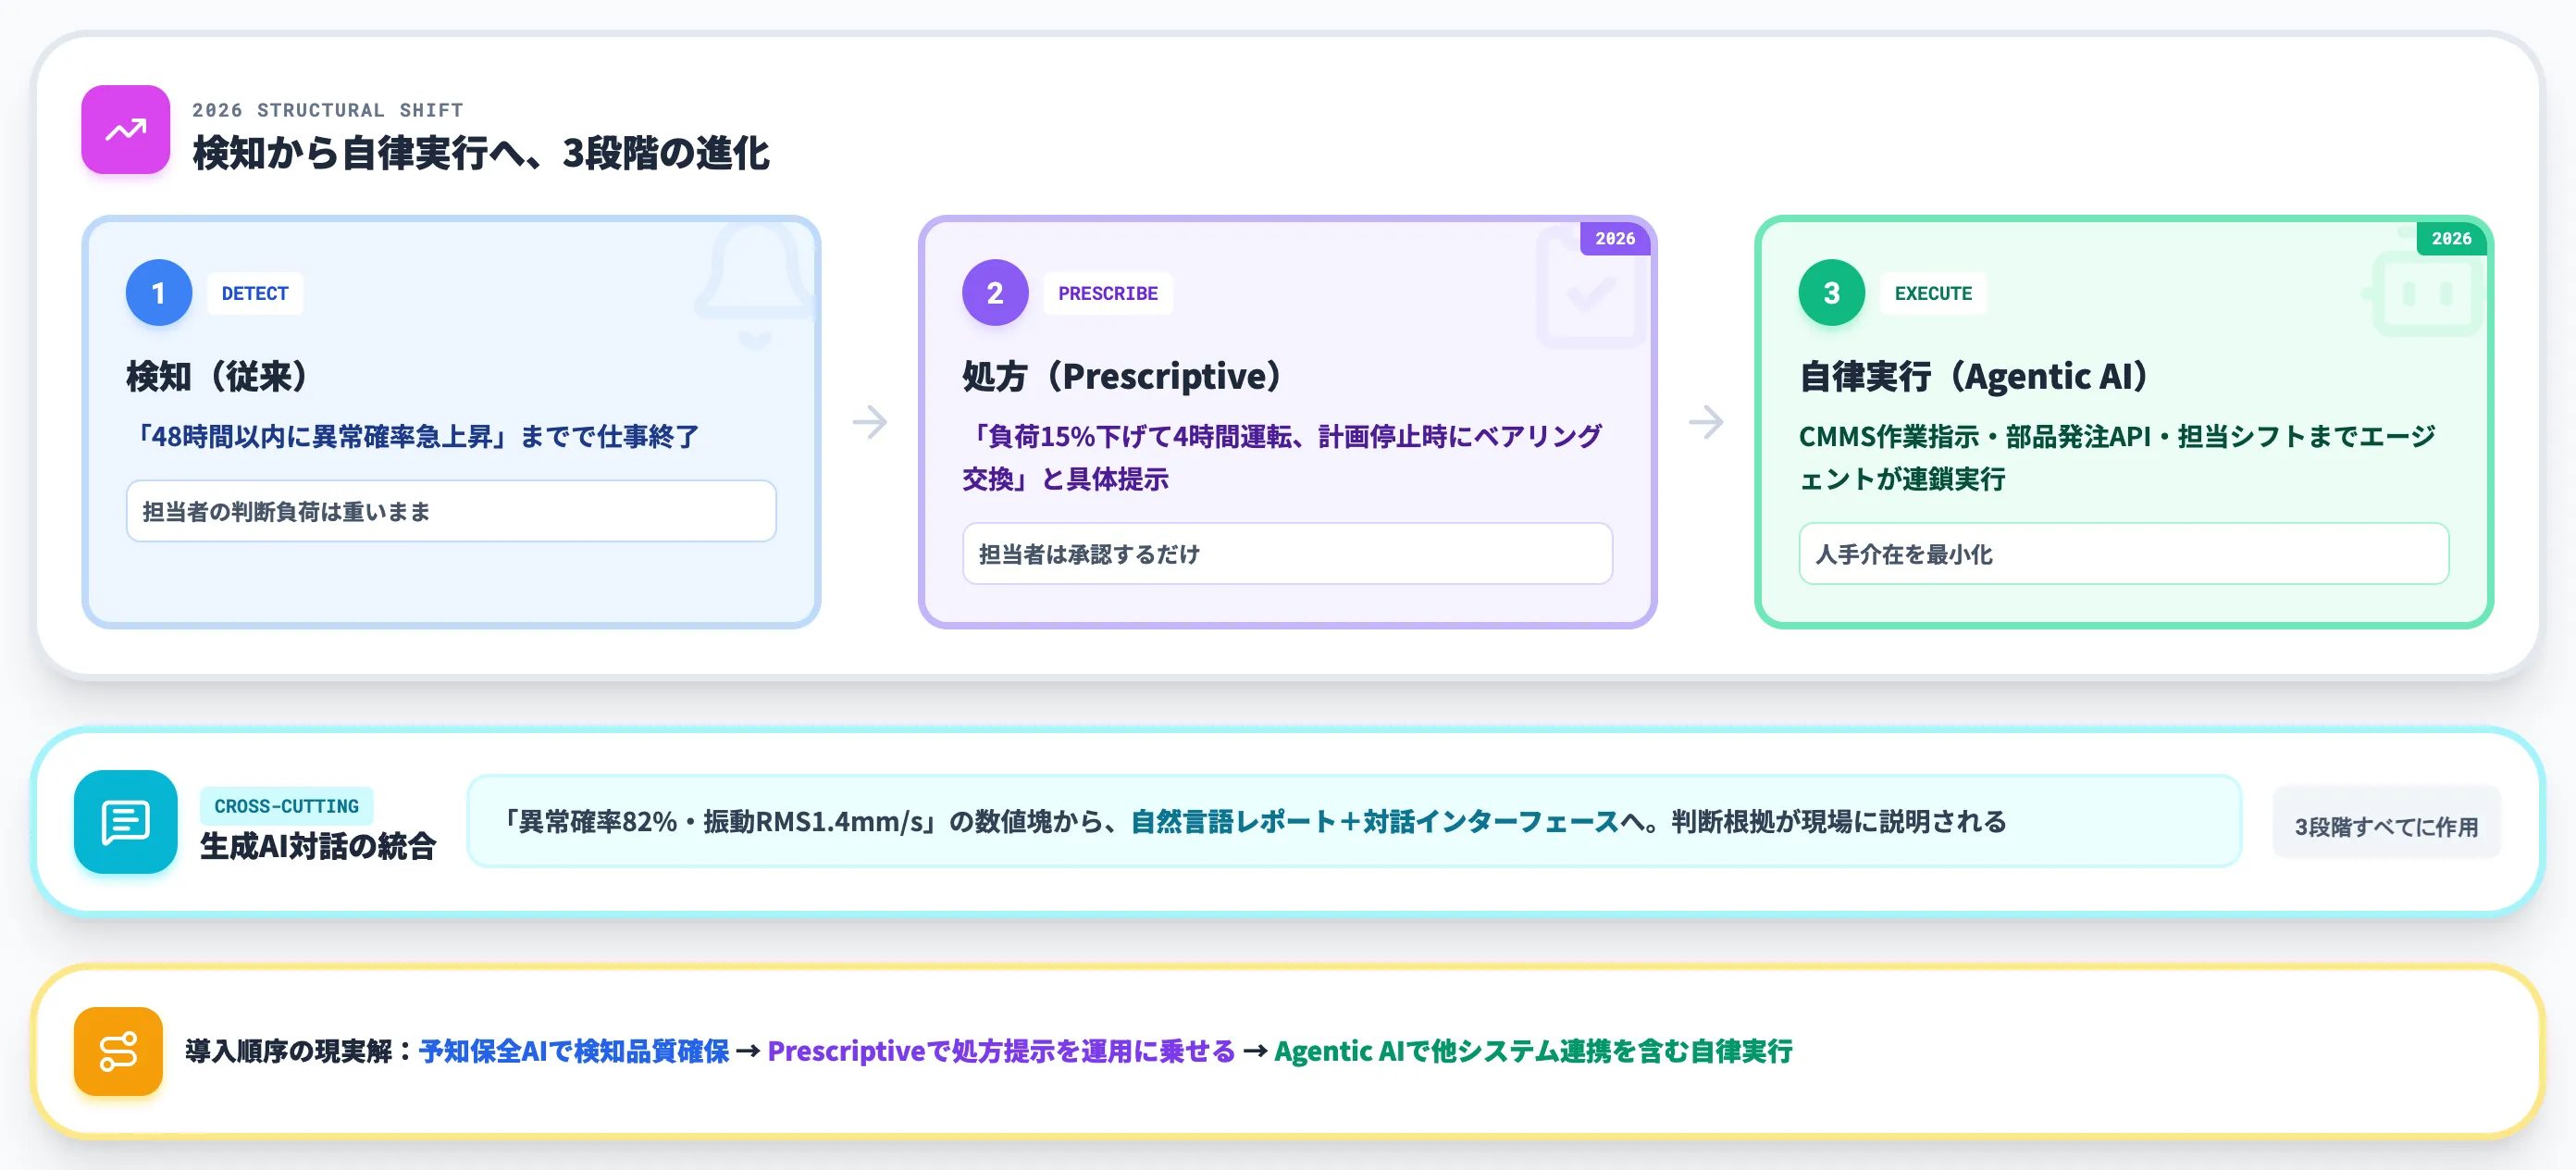Click the purple step 2 circle
The width and height of the screenshot is (2576, 1170).
(995, 293)
